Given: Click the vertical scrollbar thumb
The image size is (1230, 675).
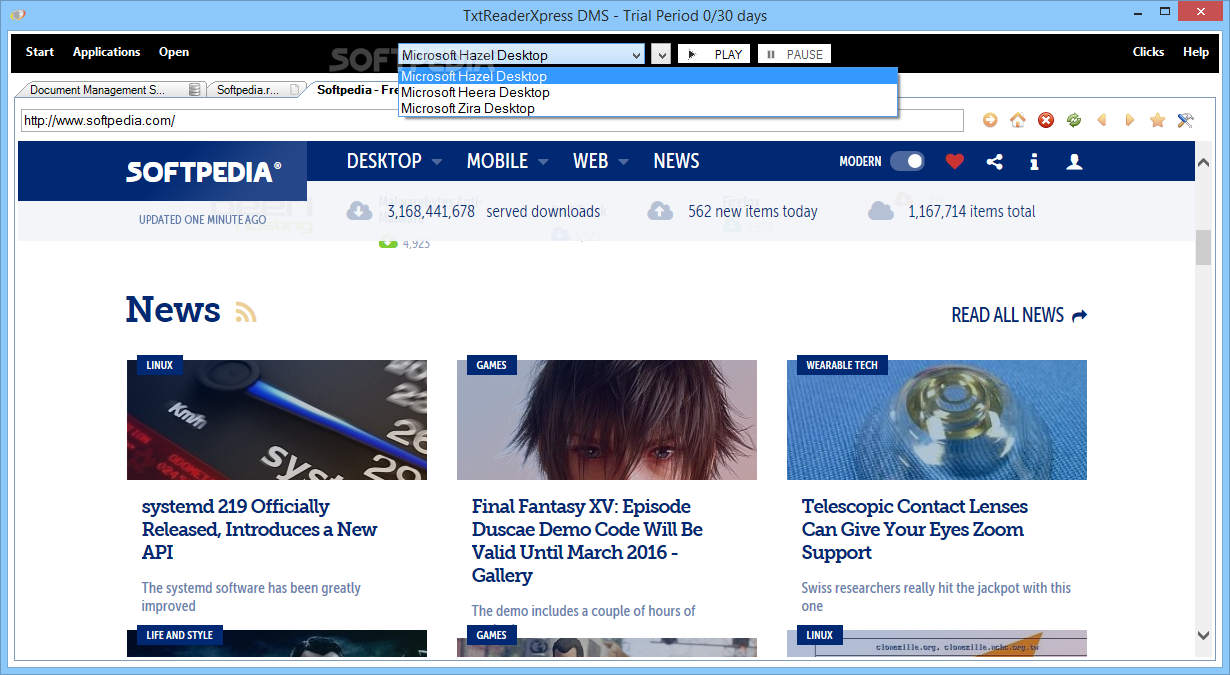Looking at the screenshot, I should (x=1204, y=248).
